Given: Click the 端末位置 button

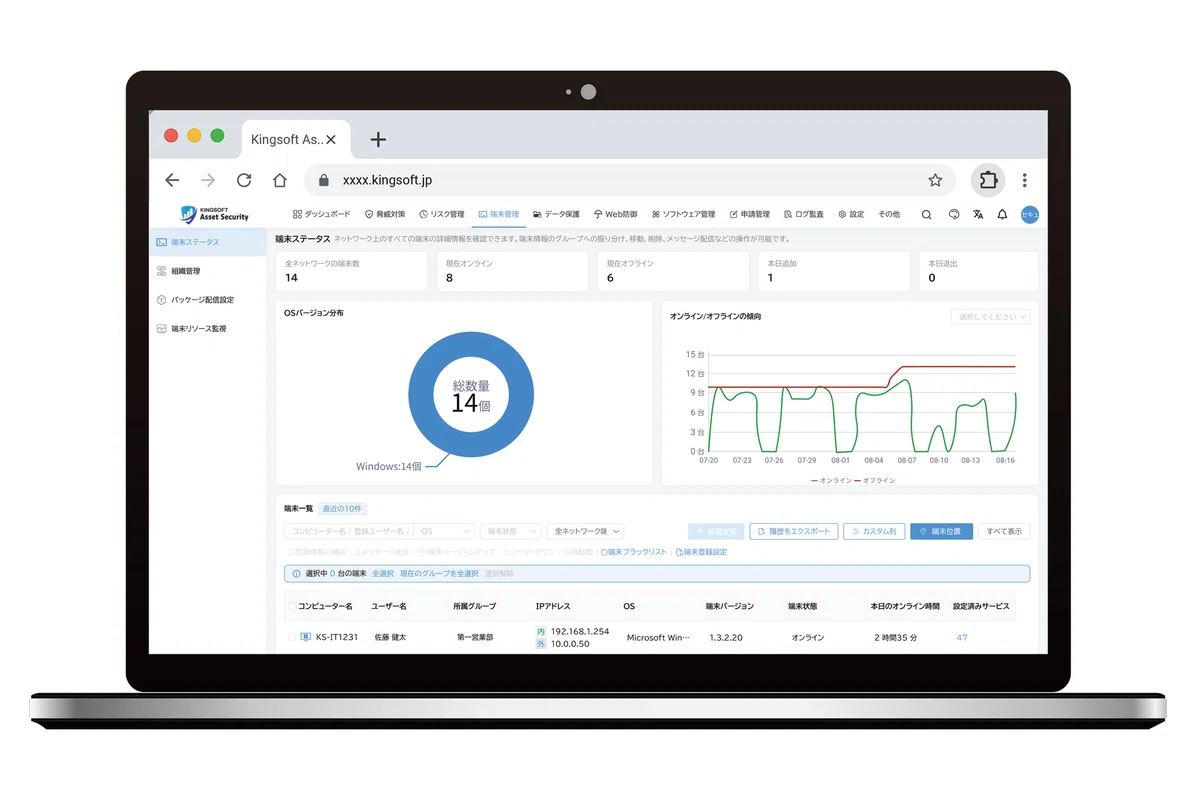Looking at the screenshot, I should [941, 532].
